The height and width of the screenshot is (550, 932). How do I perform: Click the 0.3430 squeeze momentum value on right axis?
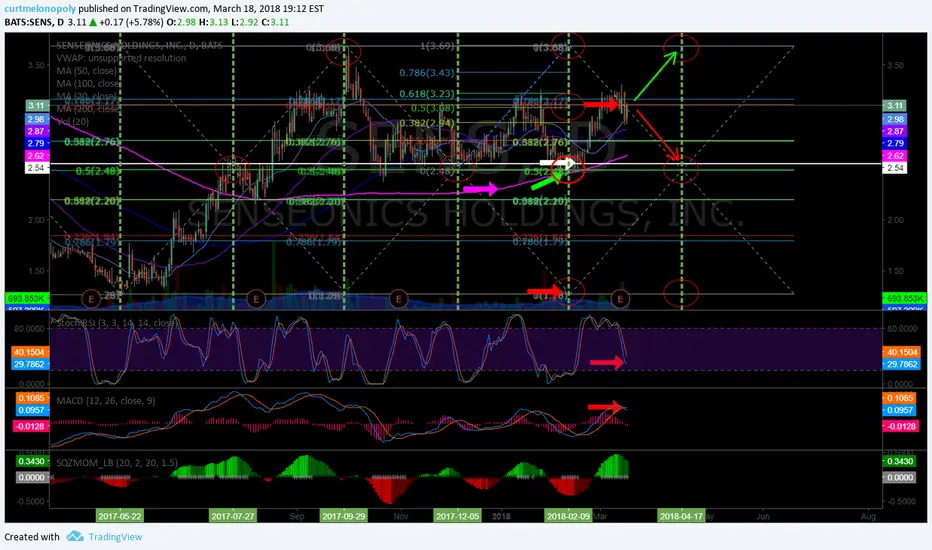click(900, 461)
